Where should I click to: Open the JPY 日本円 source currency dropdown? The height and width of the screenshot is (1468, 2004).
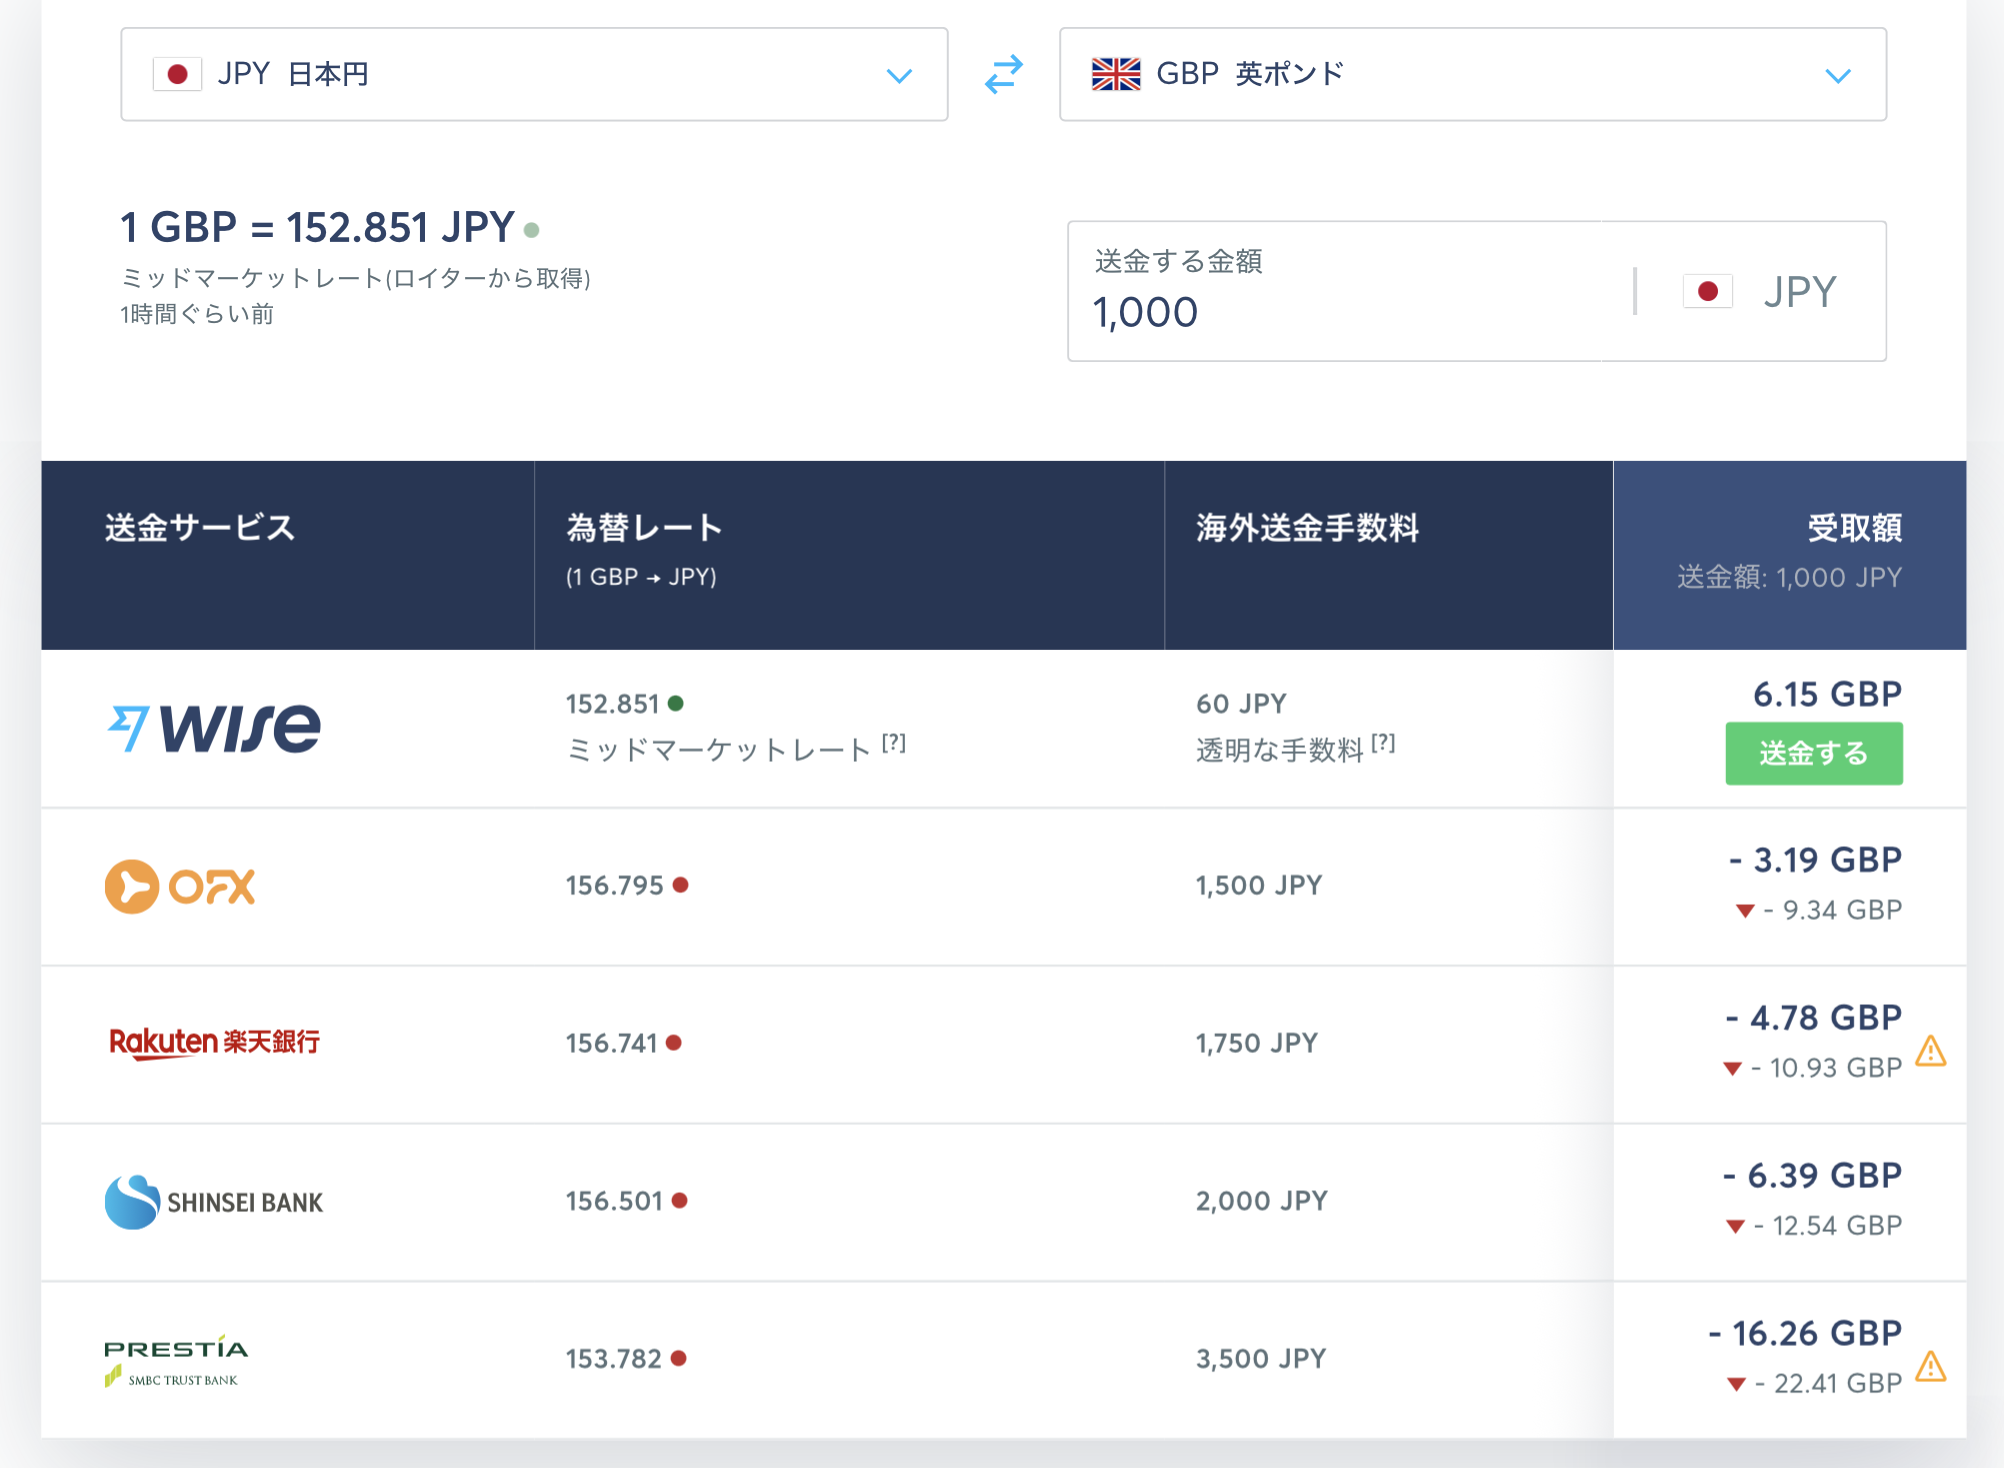533,75
